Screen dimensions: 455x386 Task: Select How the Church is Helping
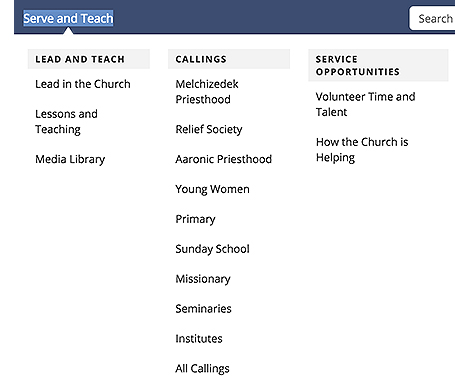tap(362, 150)
